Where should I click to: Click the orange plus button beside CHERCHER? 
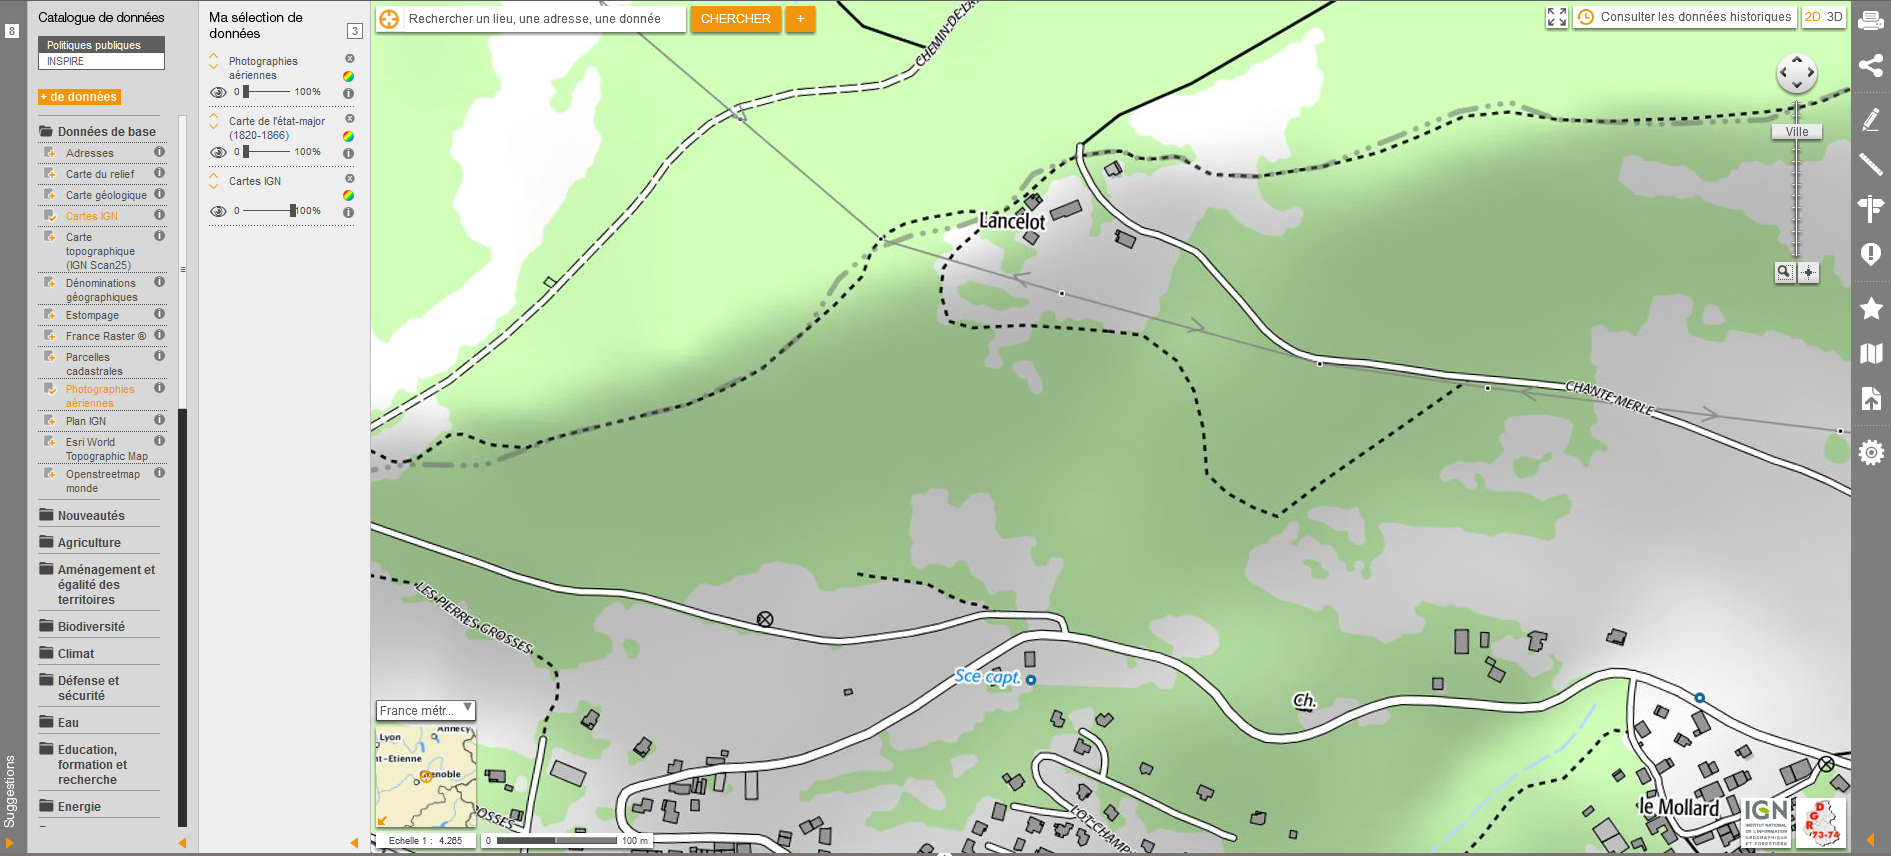tap(800, 19)
